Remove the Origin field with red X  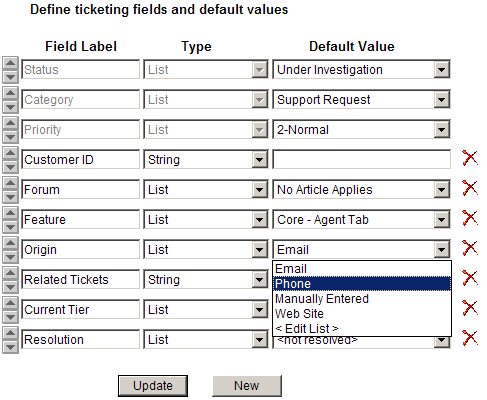tap(470, 248)
